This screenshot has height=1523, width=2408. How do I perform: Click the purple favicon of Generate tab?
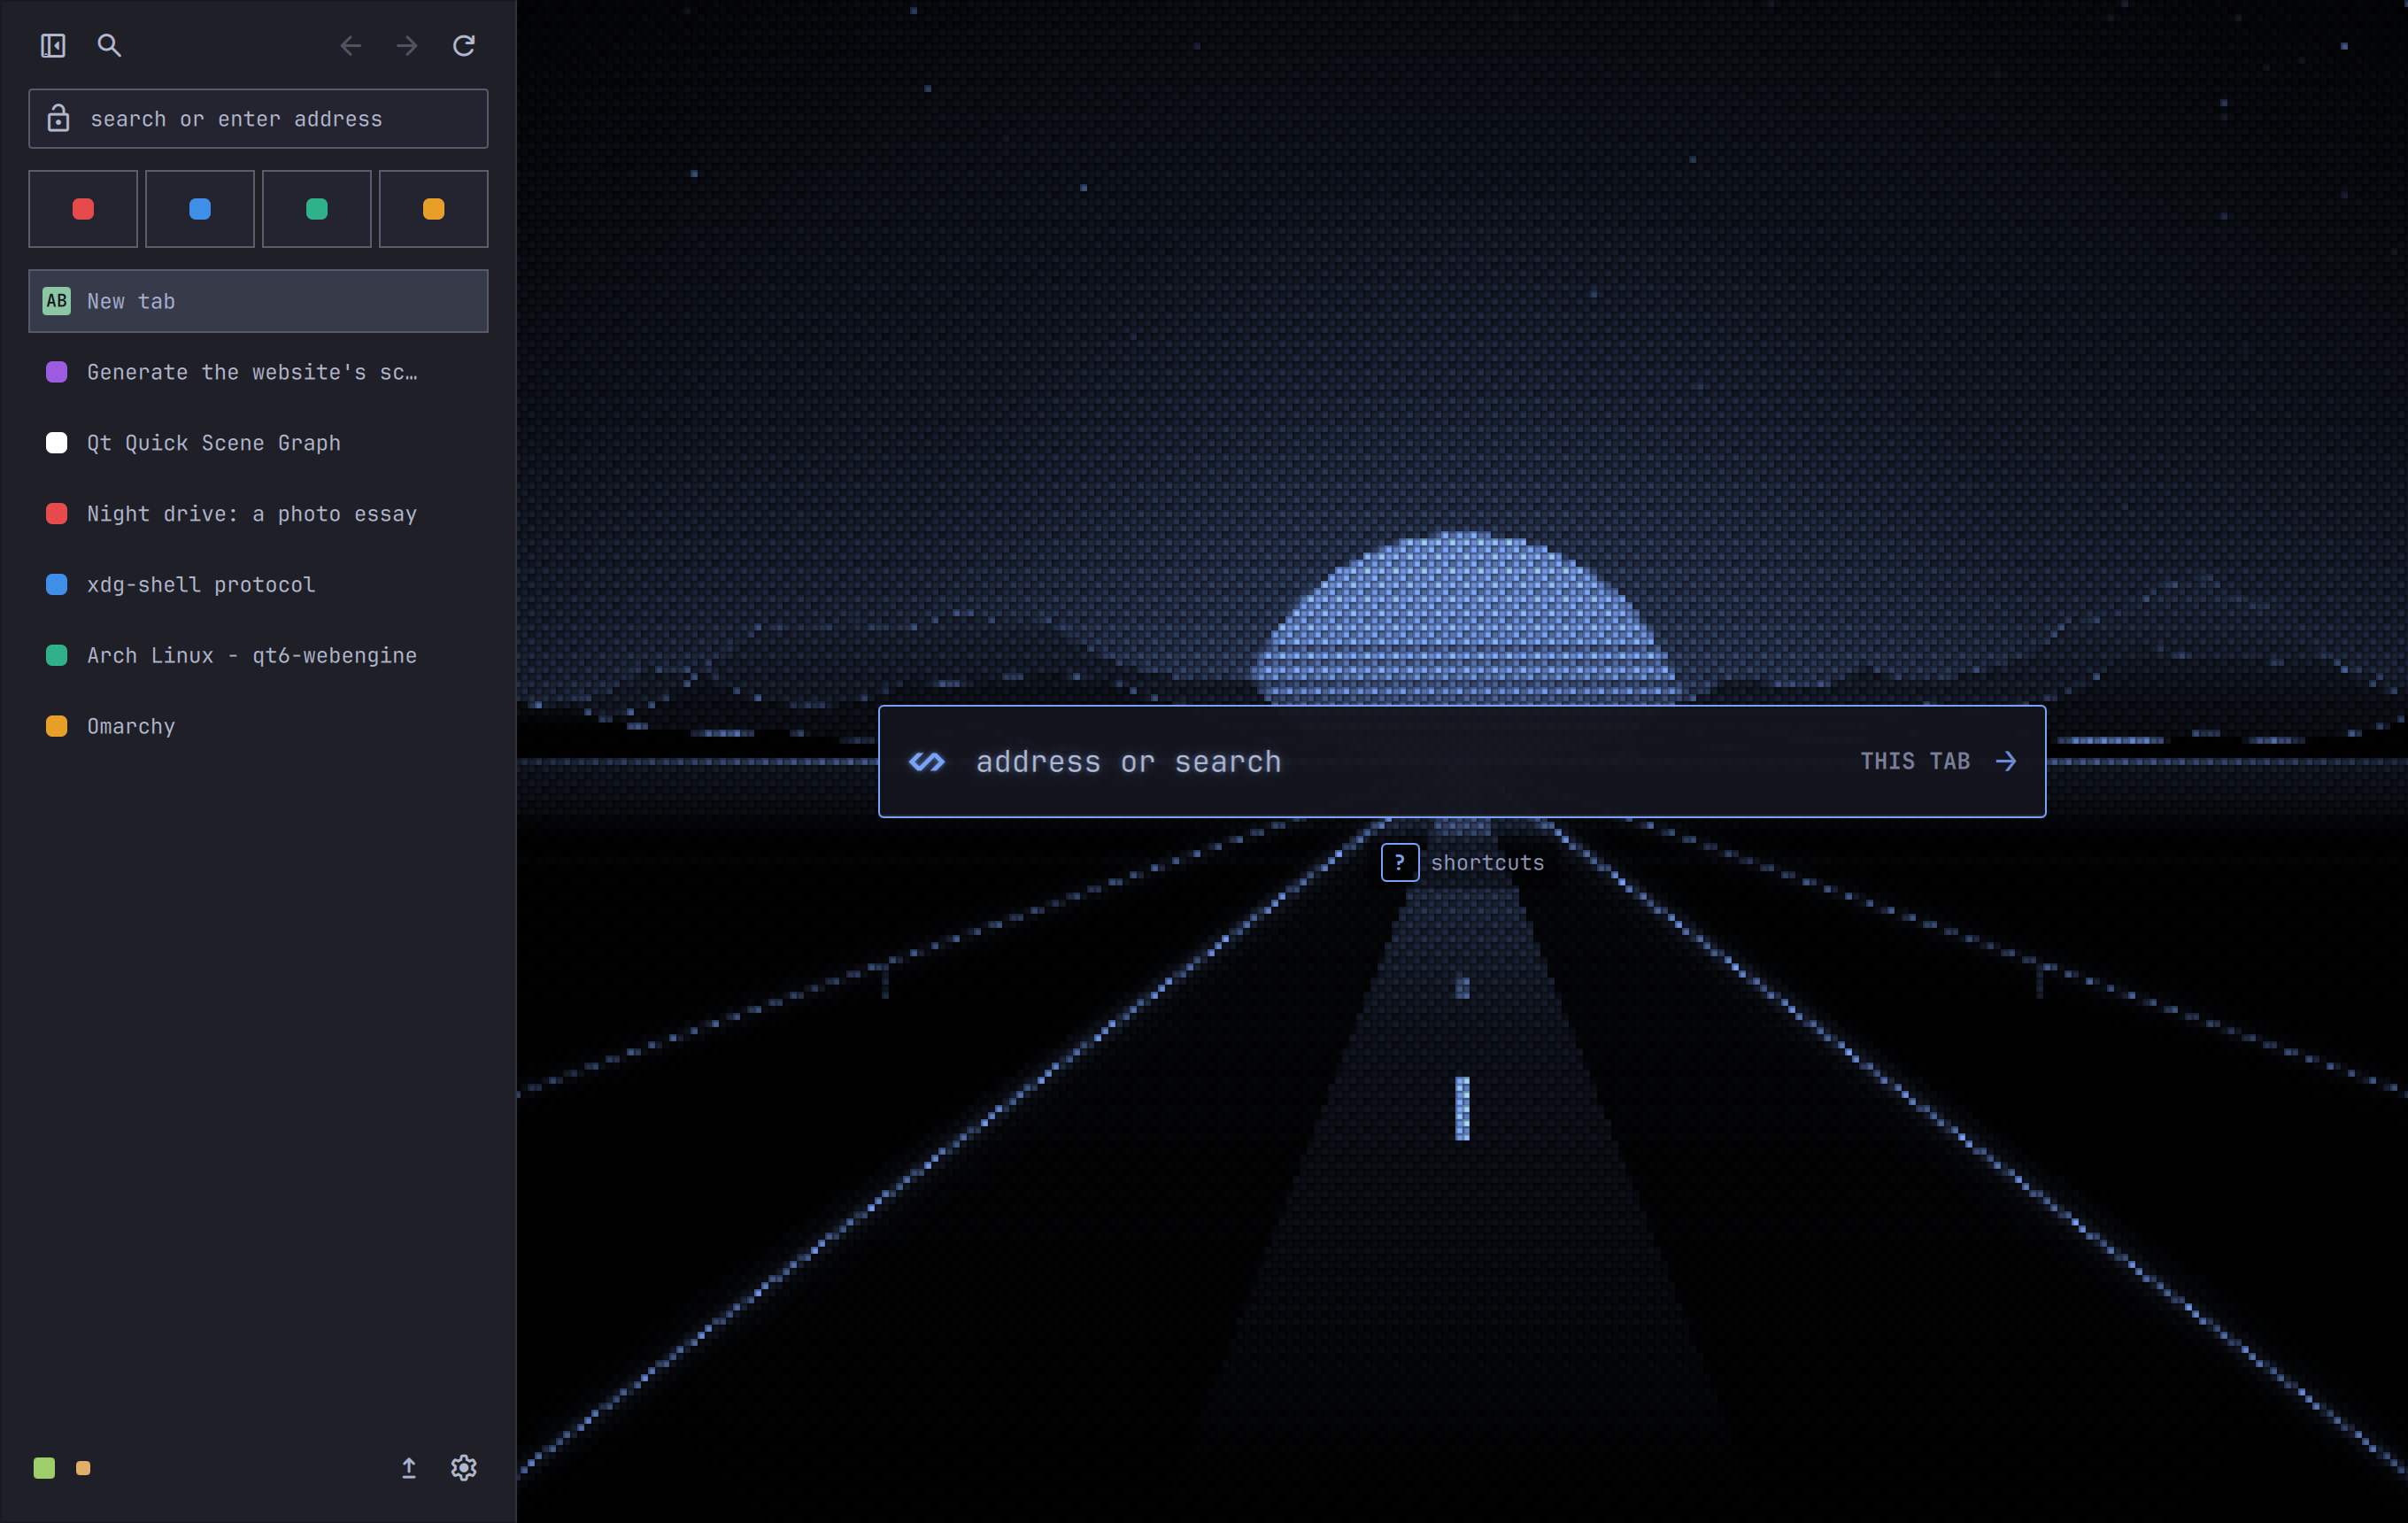click(x=57, y=372)
